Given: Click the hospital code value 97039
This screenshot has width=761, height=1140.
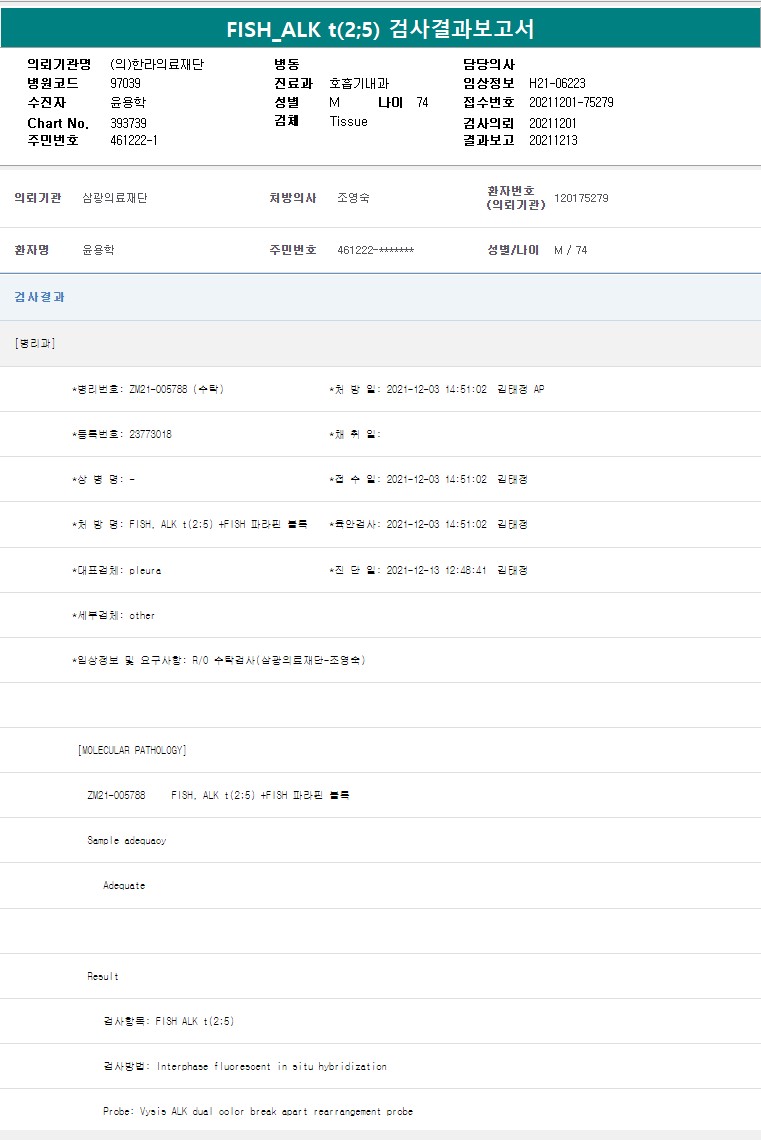Looking at the screenshot, I should point(125,84).
